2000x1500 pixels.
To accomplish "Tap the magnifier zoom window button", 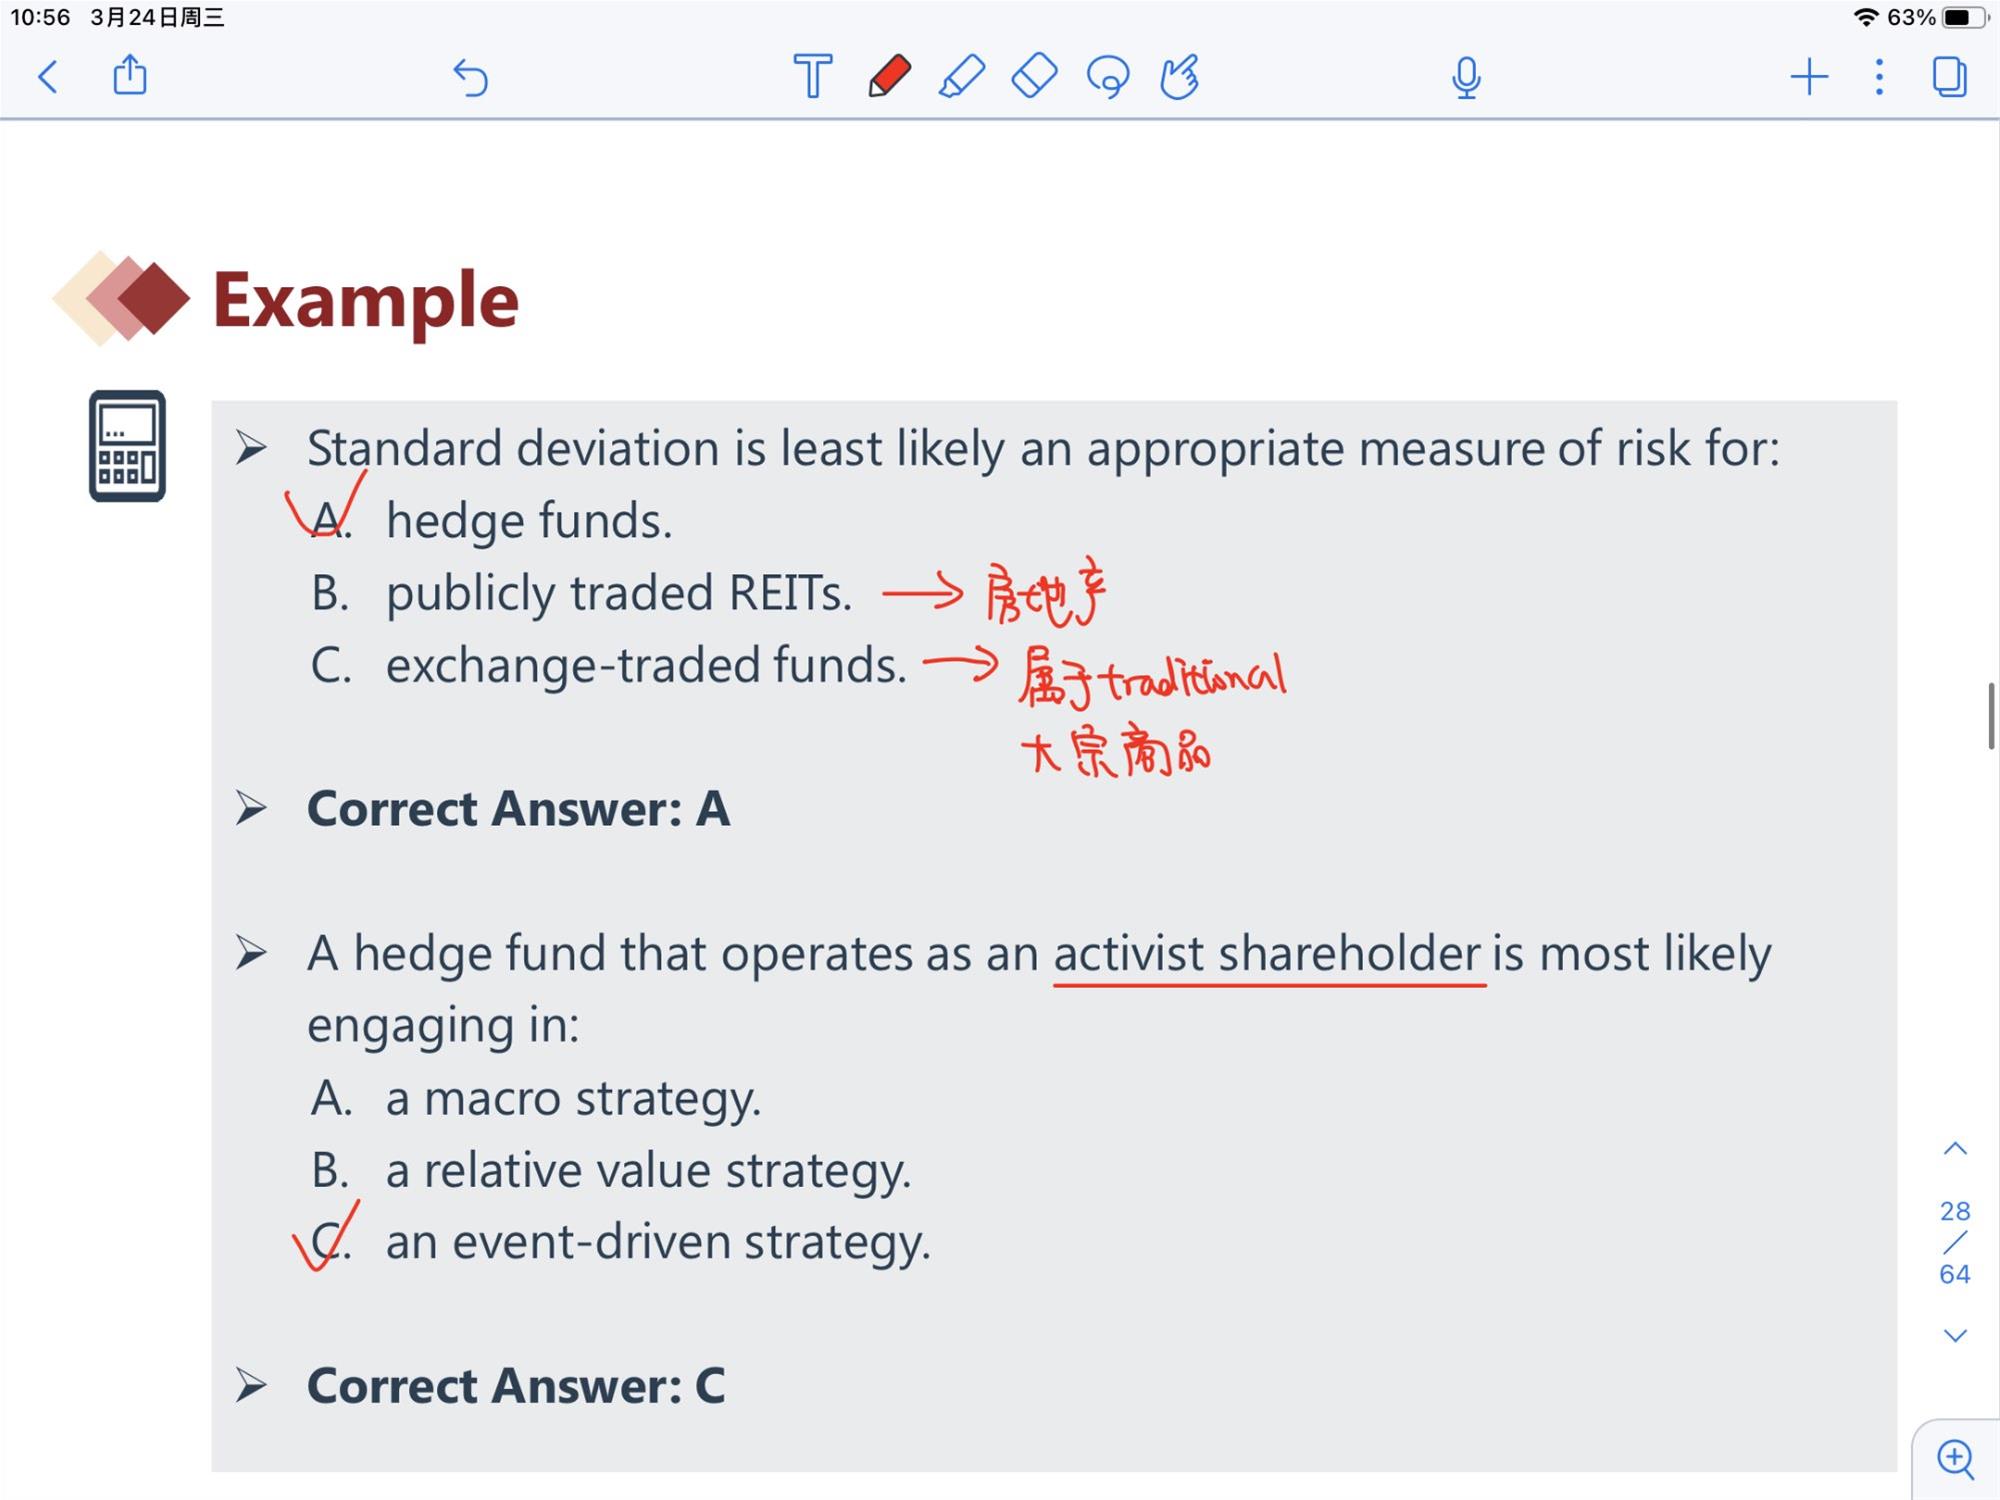I will point(1956,1459).
